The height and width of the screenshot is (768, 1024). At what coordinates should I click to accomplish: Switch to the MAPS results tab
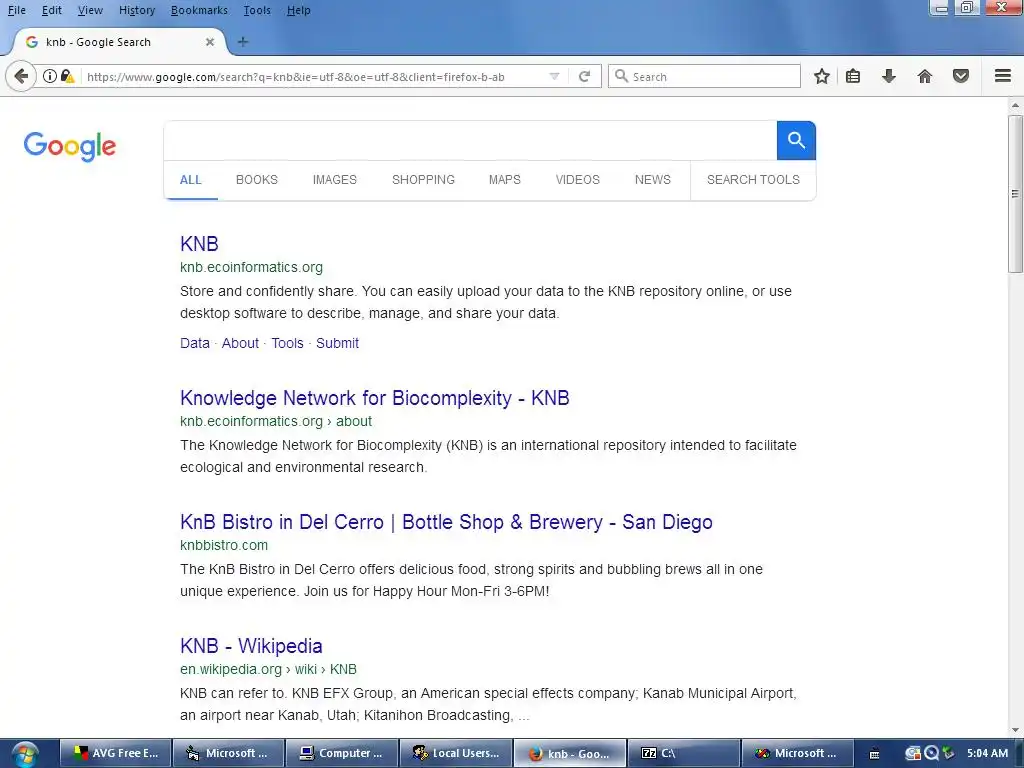(505, 180)
